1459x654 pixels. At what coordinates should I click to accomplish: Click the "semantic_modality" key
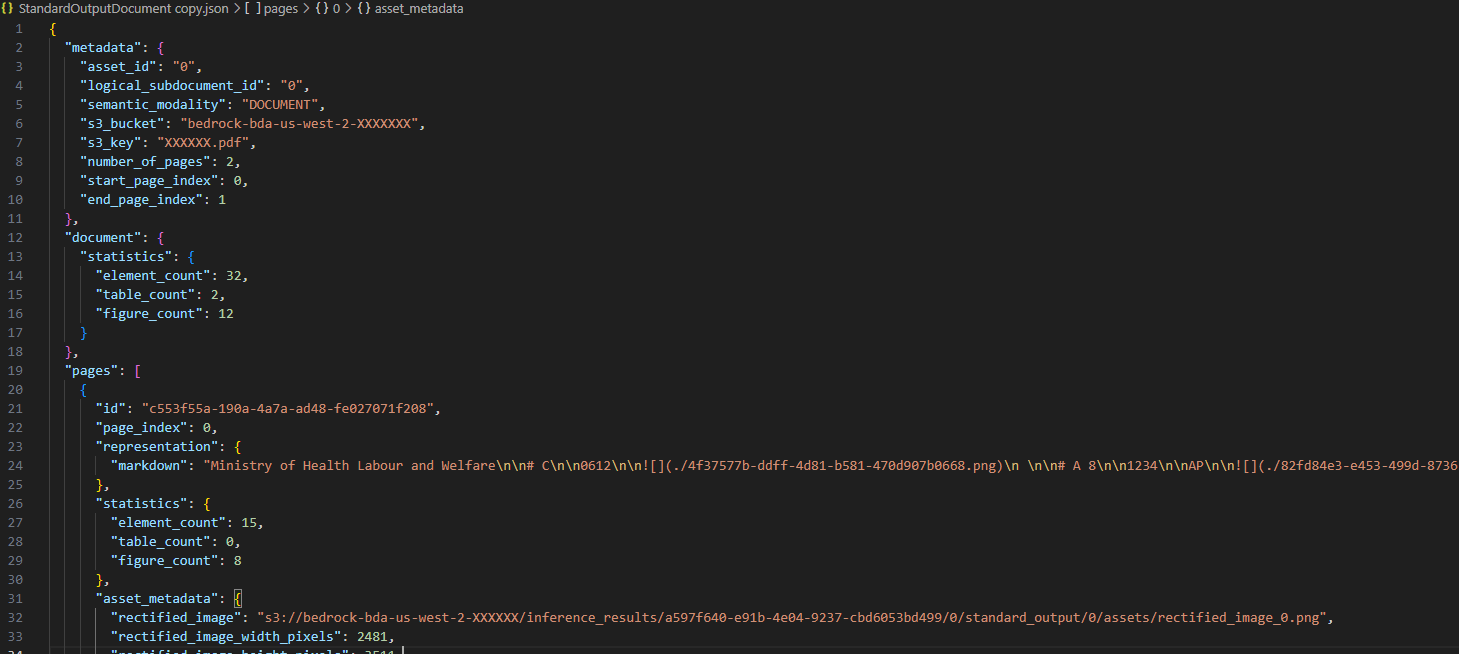point(153,104)
